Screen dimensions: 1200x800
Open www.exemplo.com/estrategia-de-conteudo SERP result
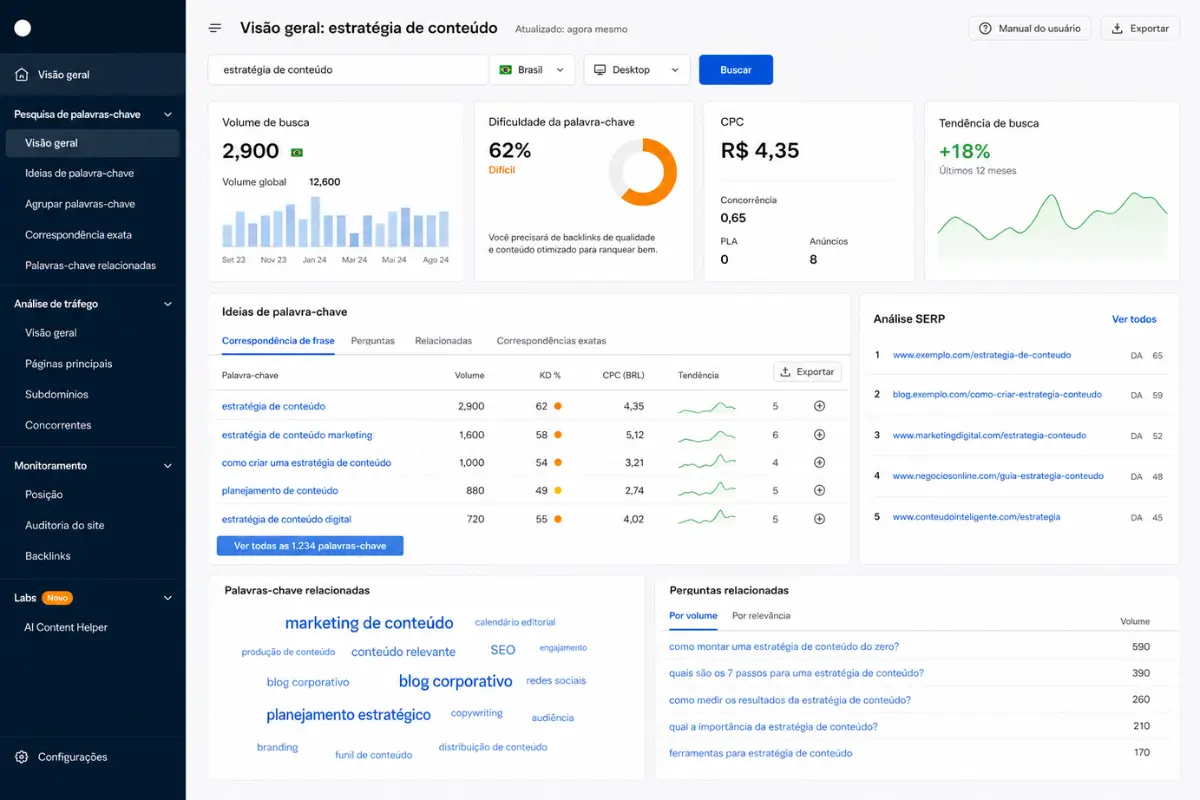tap(982, 355)
